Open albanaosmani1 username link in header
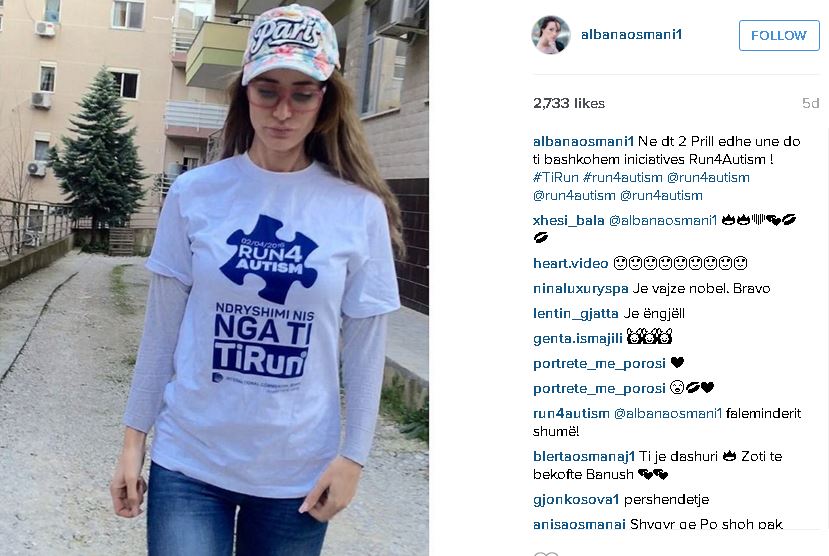 [x=631, y=35]
